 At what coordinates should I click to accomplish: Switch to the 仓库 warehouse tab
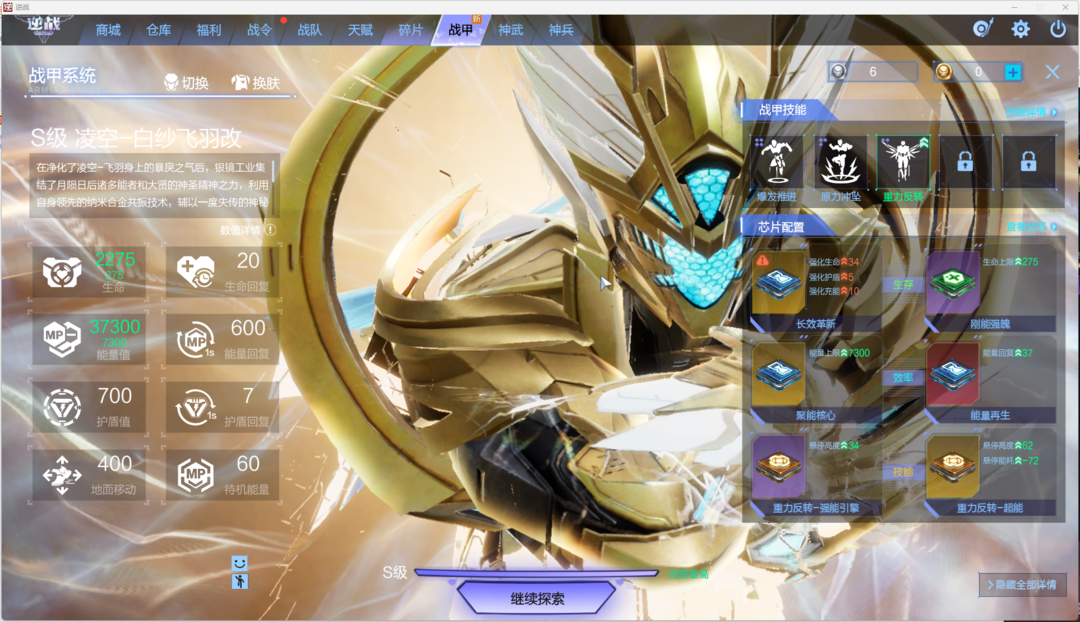click(x=158, y=30)
